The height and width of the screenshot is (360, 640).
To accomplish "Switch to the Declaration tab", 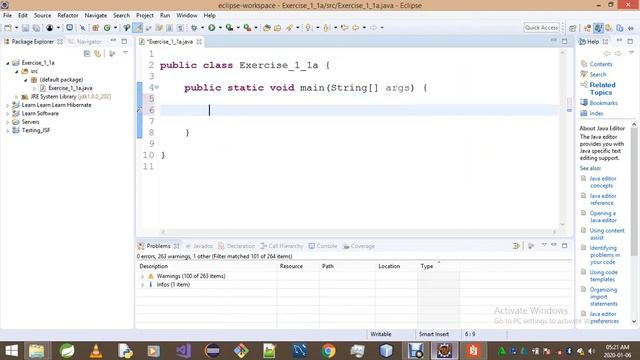I will click(x=236, y=246).
